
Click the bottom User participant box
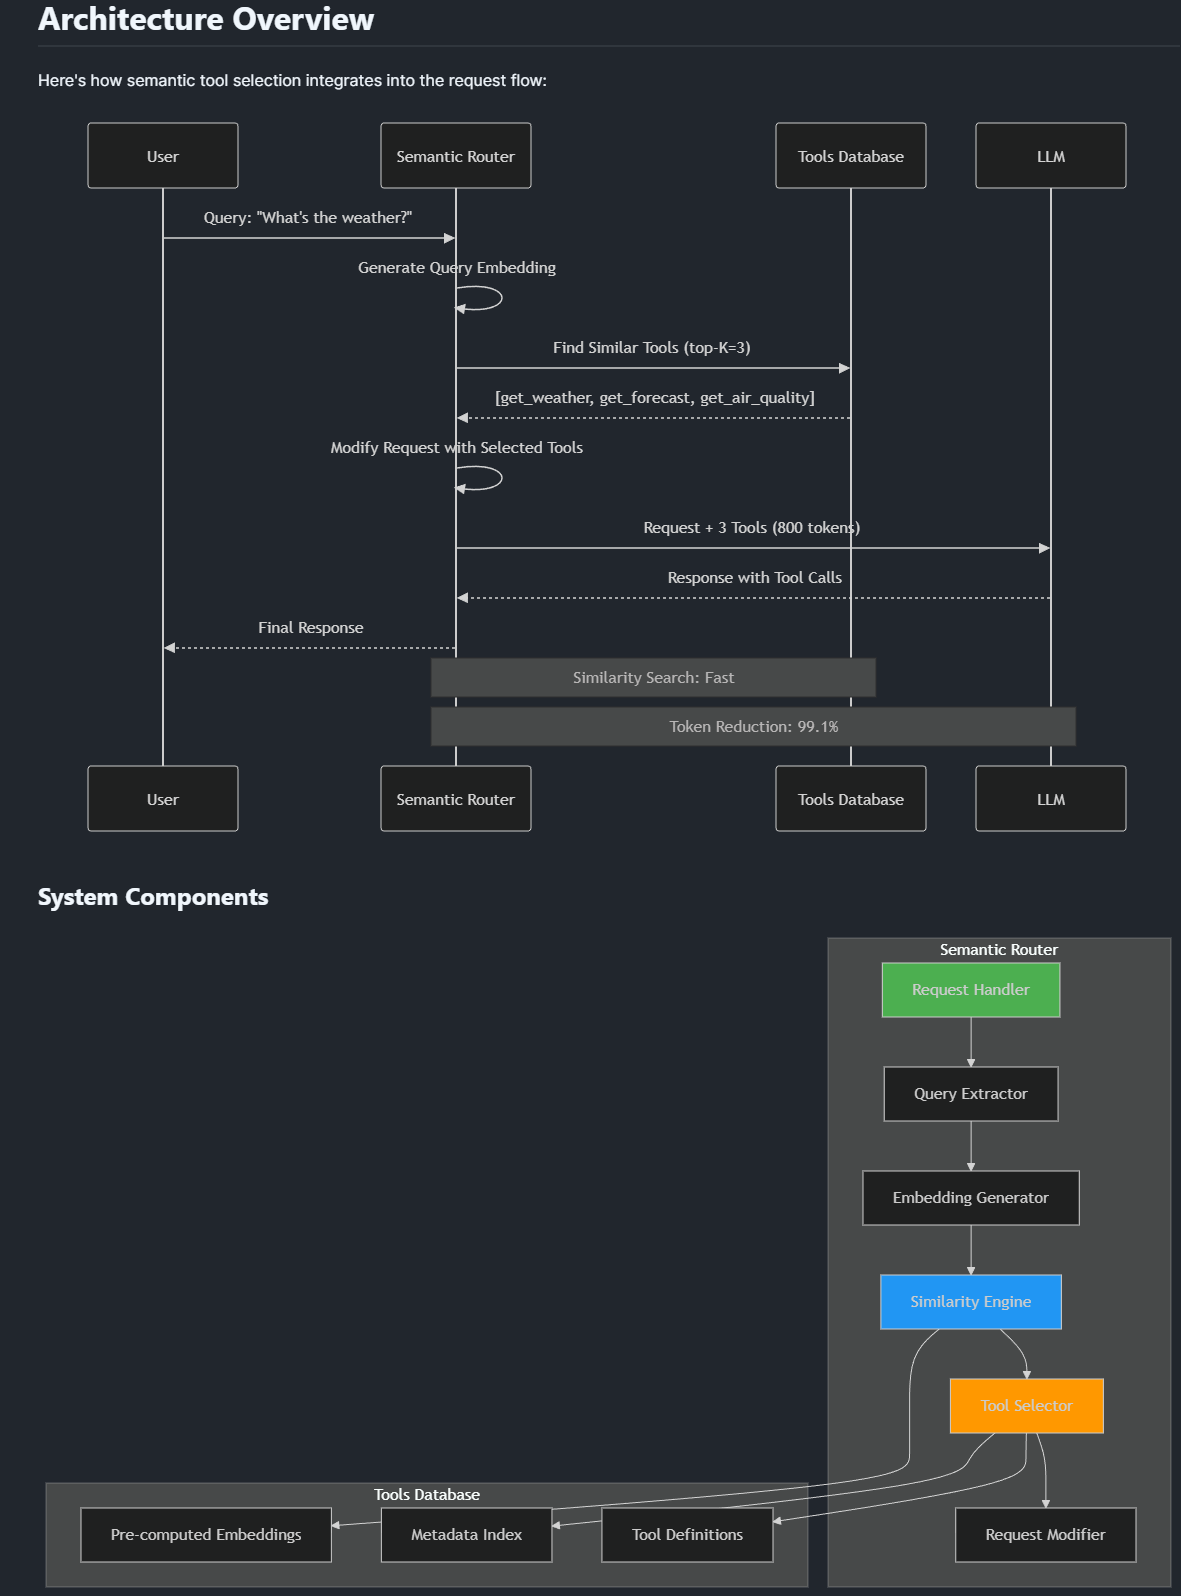click(x=163, y=799)
